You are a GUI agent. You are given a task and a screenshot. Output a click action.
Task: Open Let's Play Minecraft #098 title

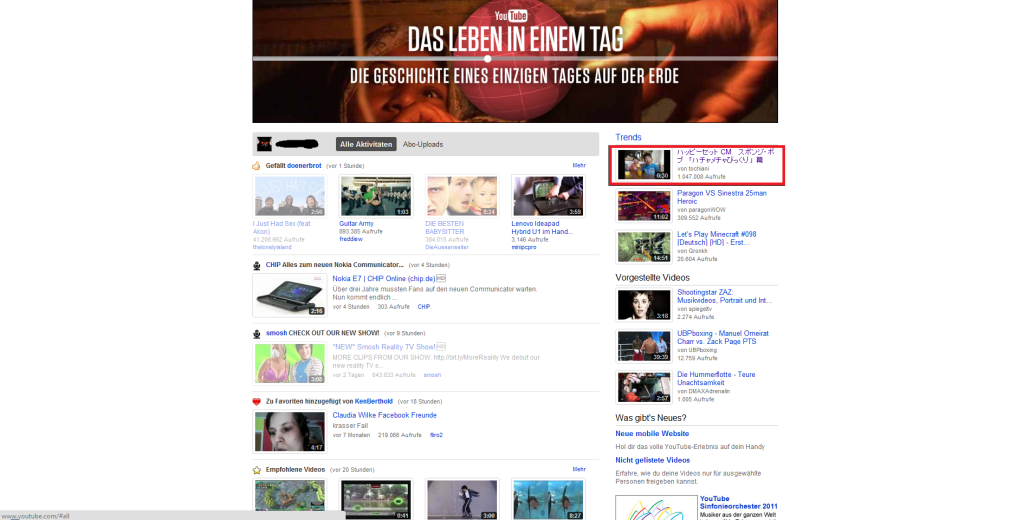[717, 238]
